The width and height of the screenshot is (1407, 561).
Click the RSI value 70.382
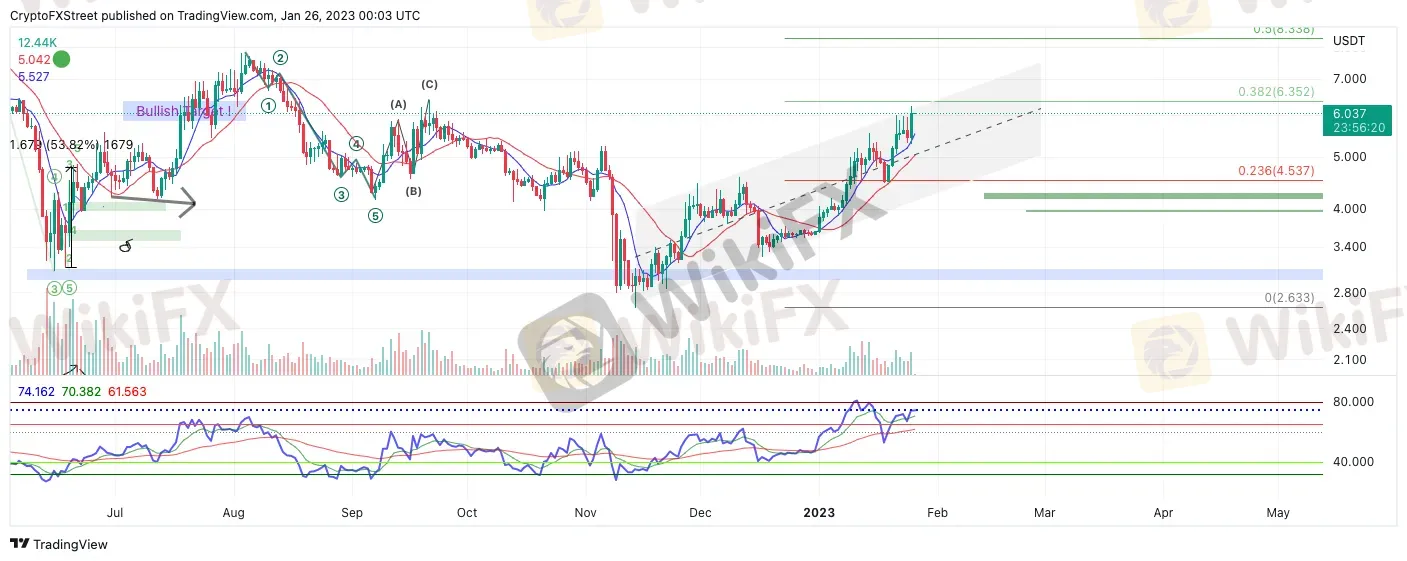pos(82,392)
